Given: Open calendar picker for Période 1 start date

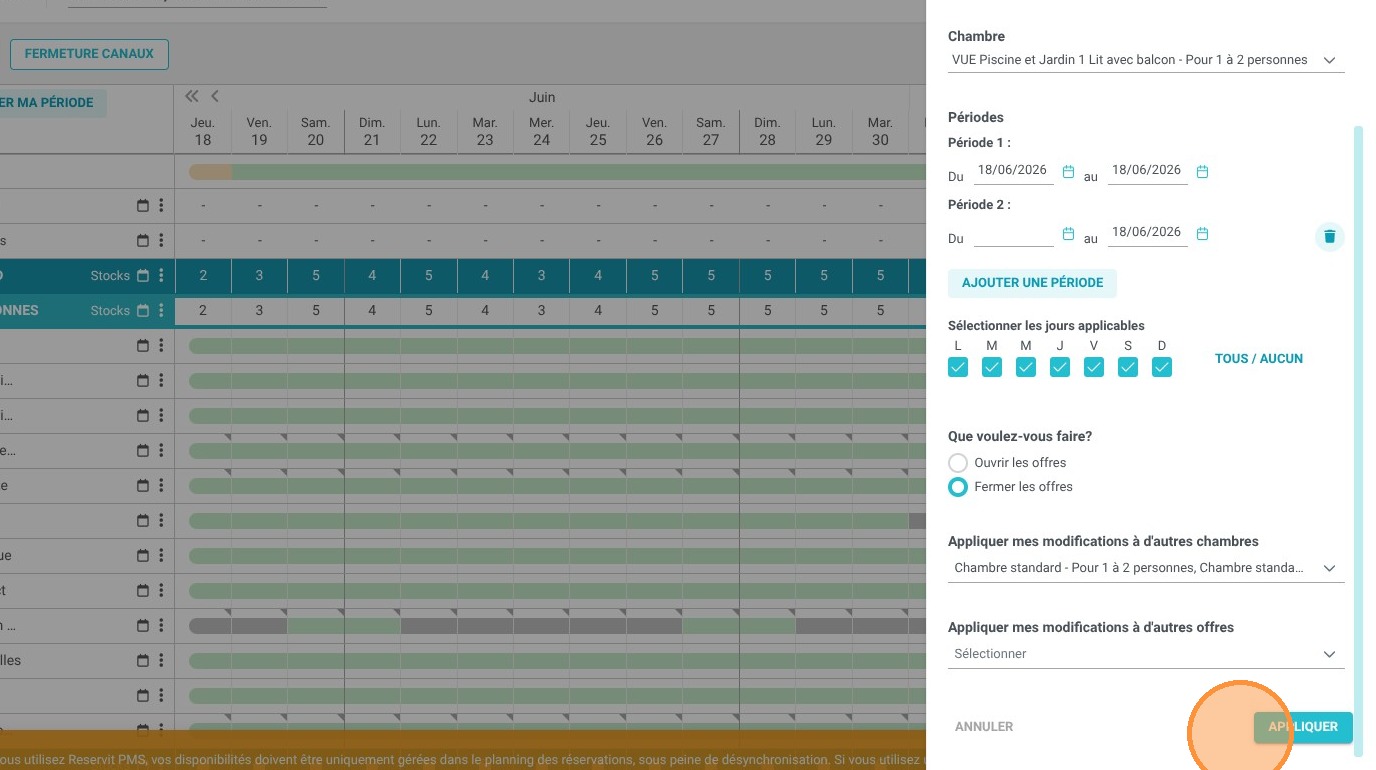Looking at the screenshot, I should click(1068, 172).
